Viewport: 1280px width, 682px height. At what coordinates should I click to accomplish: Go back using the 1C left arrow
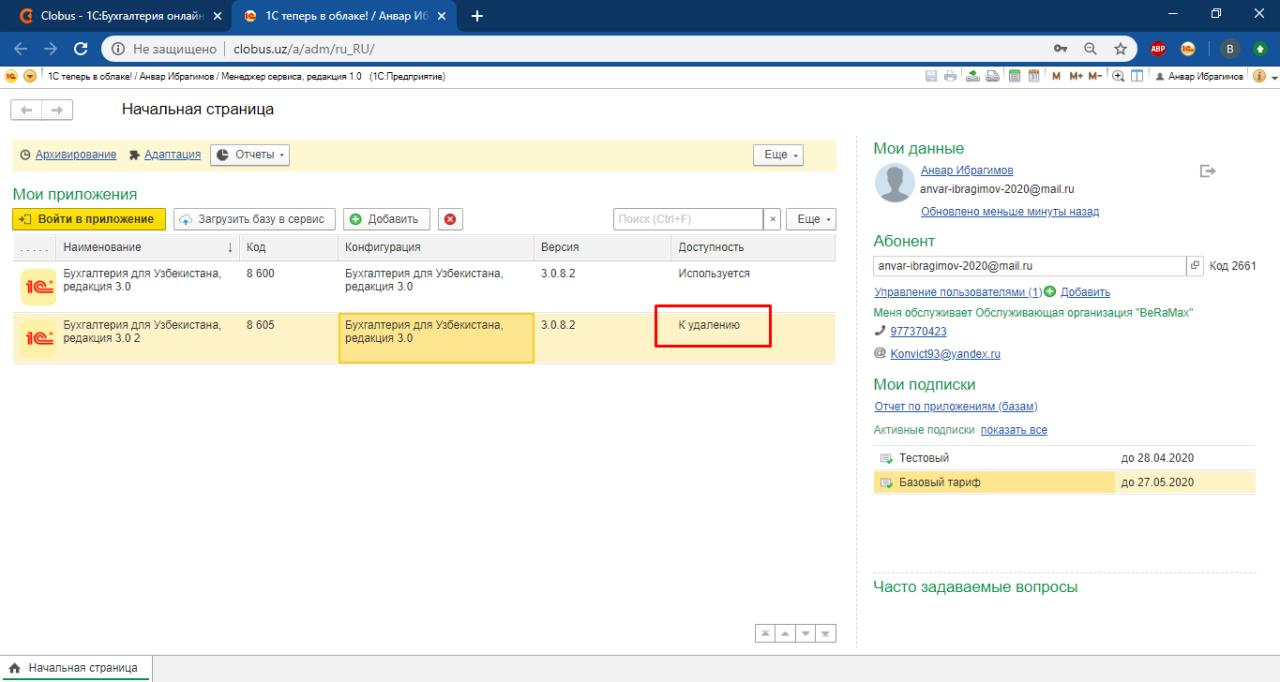pyautogui.click(x=26, y=109)
